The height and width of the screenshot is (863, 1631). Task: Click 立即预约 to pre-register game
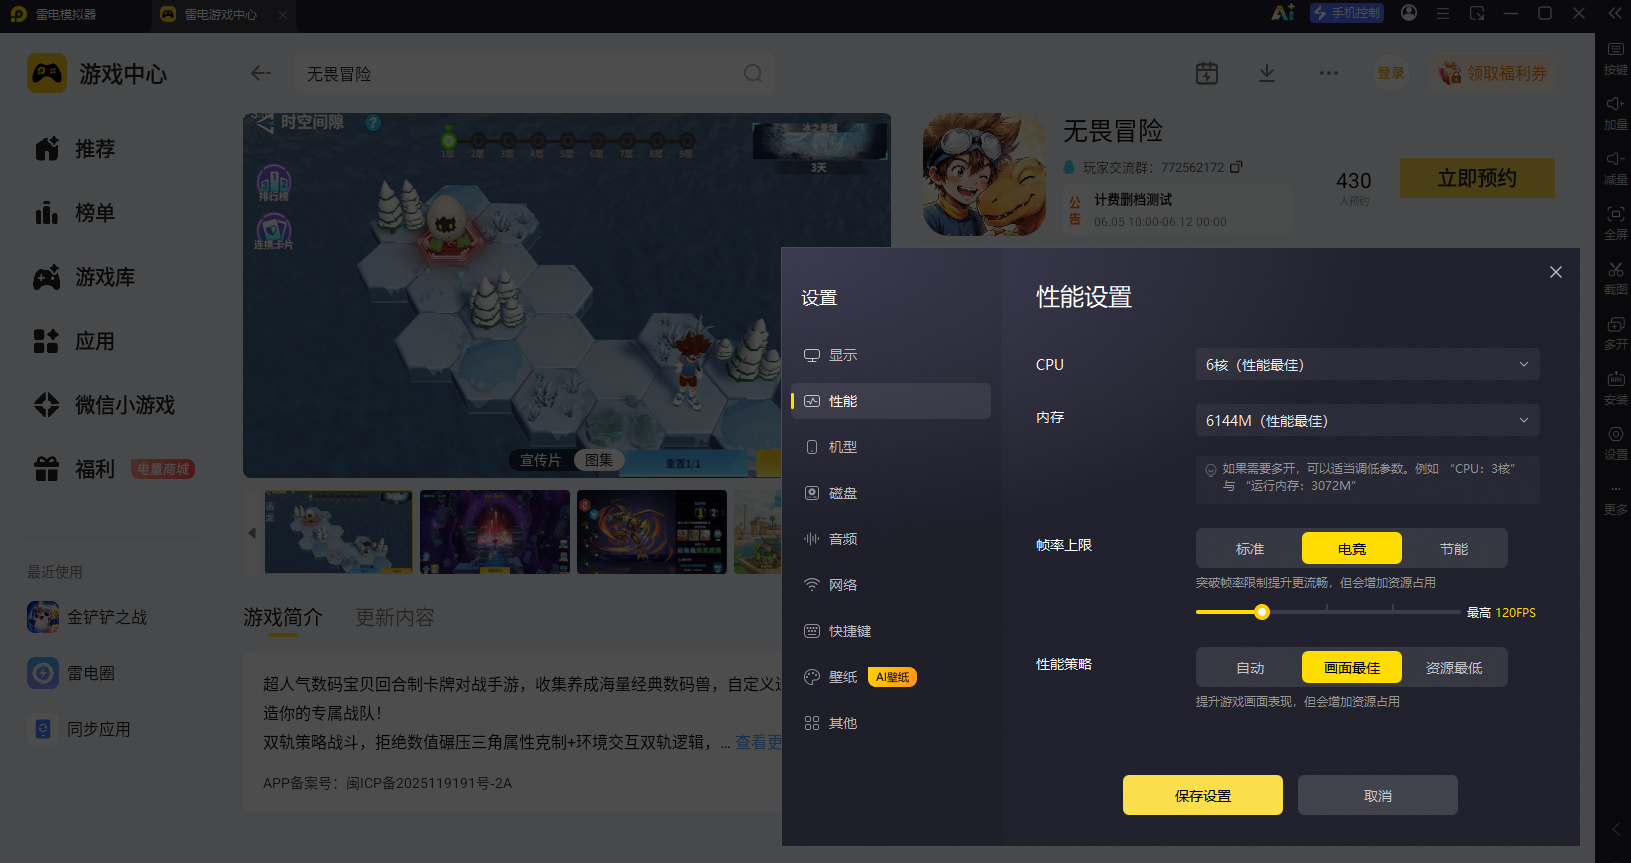pyautogui.click(x=1477, y=178)
